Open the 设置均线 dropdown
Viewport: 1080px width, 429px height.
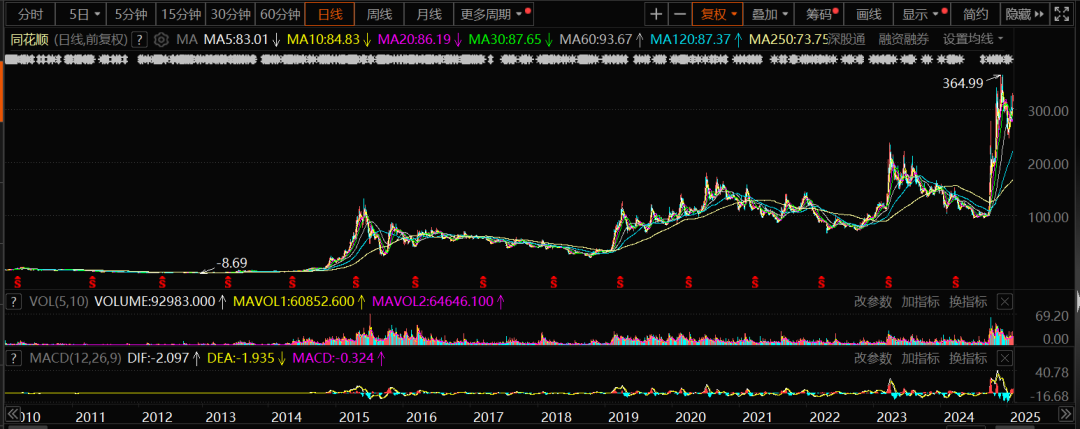[973, 39]
